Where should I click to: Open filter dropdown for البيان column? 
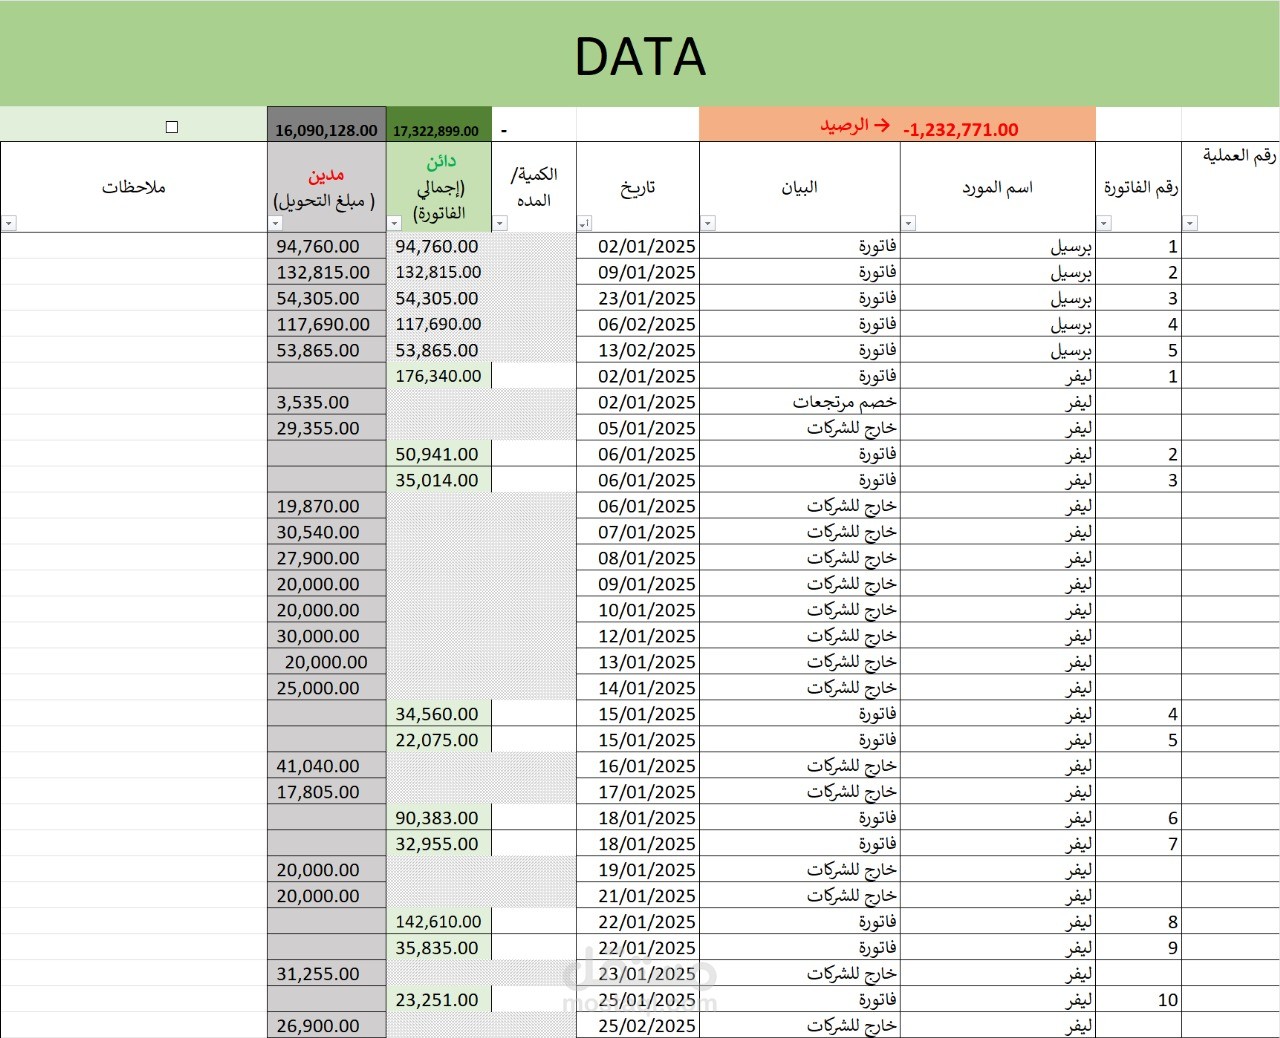[x=708, y=223]
